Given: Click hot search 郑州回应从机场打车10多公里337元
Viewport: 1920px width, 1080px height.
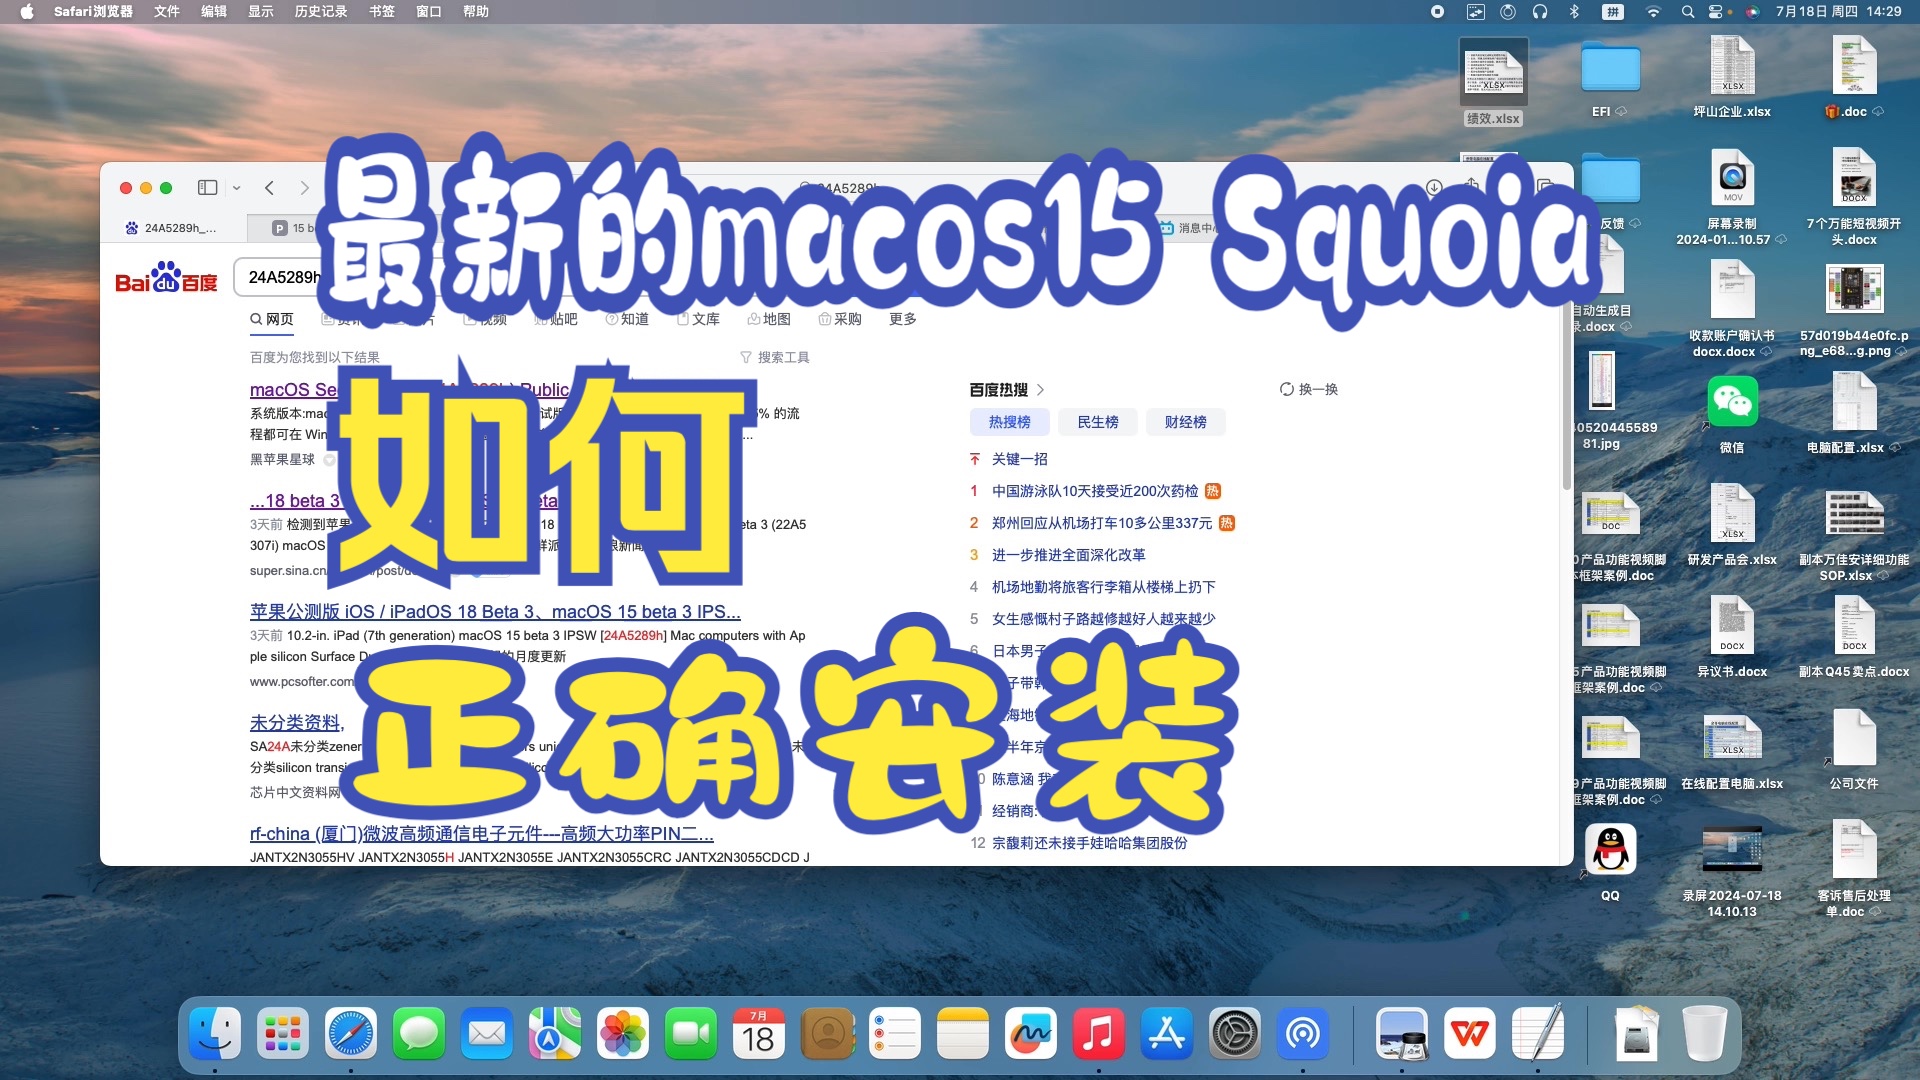Looking at the screenshot, I should [x=1102, y=523].
